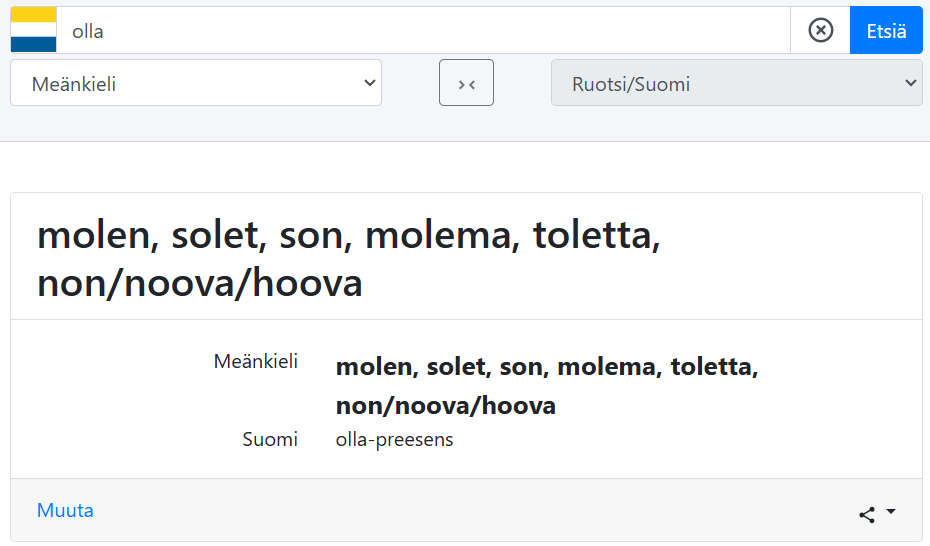
Task: Click the chevron arrow of the Ruotsi/Suomi selector
Action: 909,83
